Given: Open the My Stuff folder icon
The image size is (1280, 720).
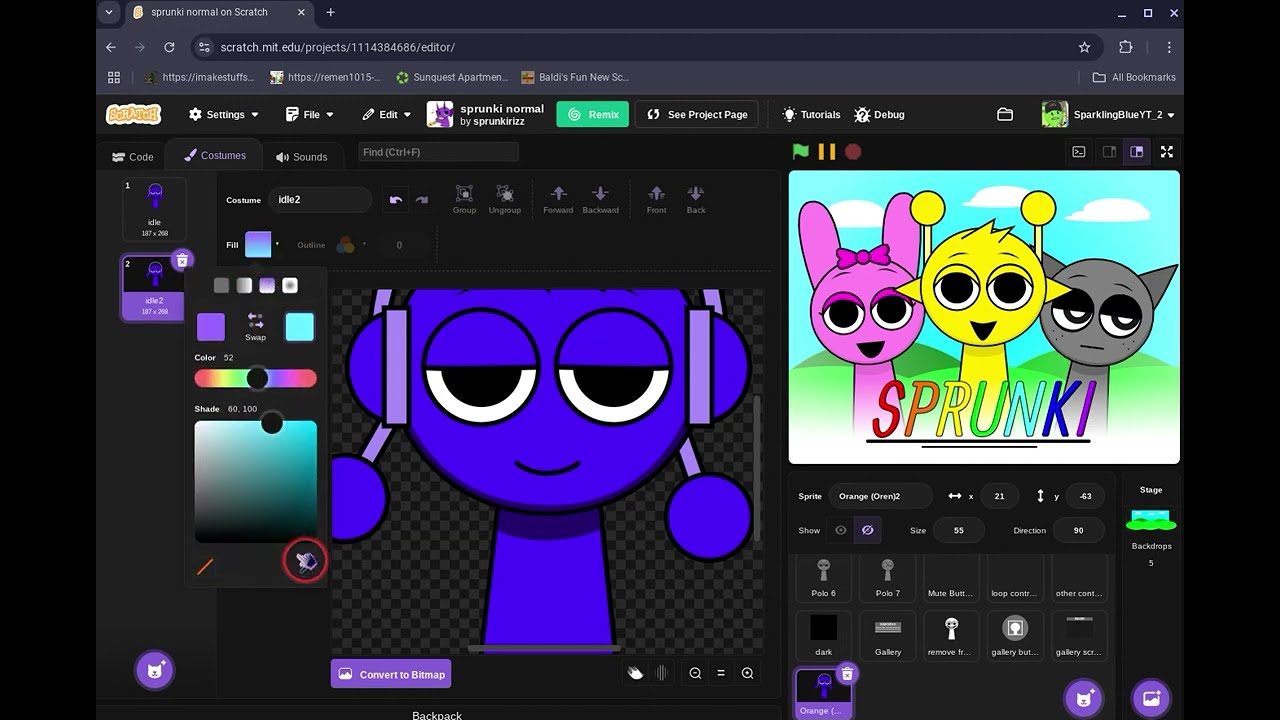Looking at the screenshot, I should [1005, 115].
